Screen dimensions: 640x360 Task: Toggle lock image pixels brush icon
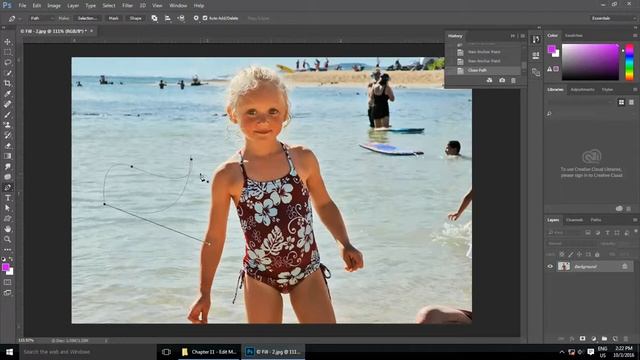click(x=571, y=254)
